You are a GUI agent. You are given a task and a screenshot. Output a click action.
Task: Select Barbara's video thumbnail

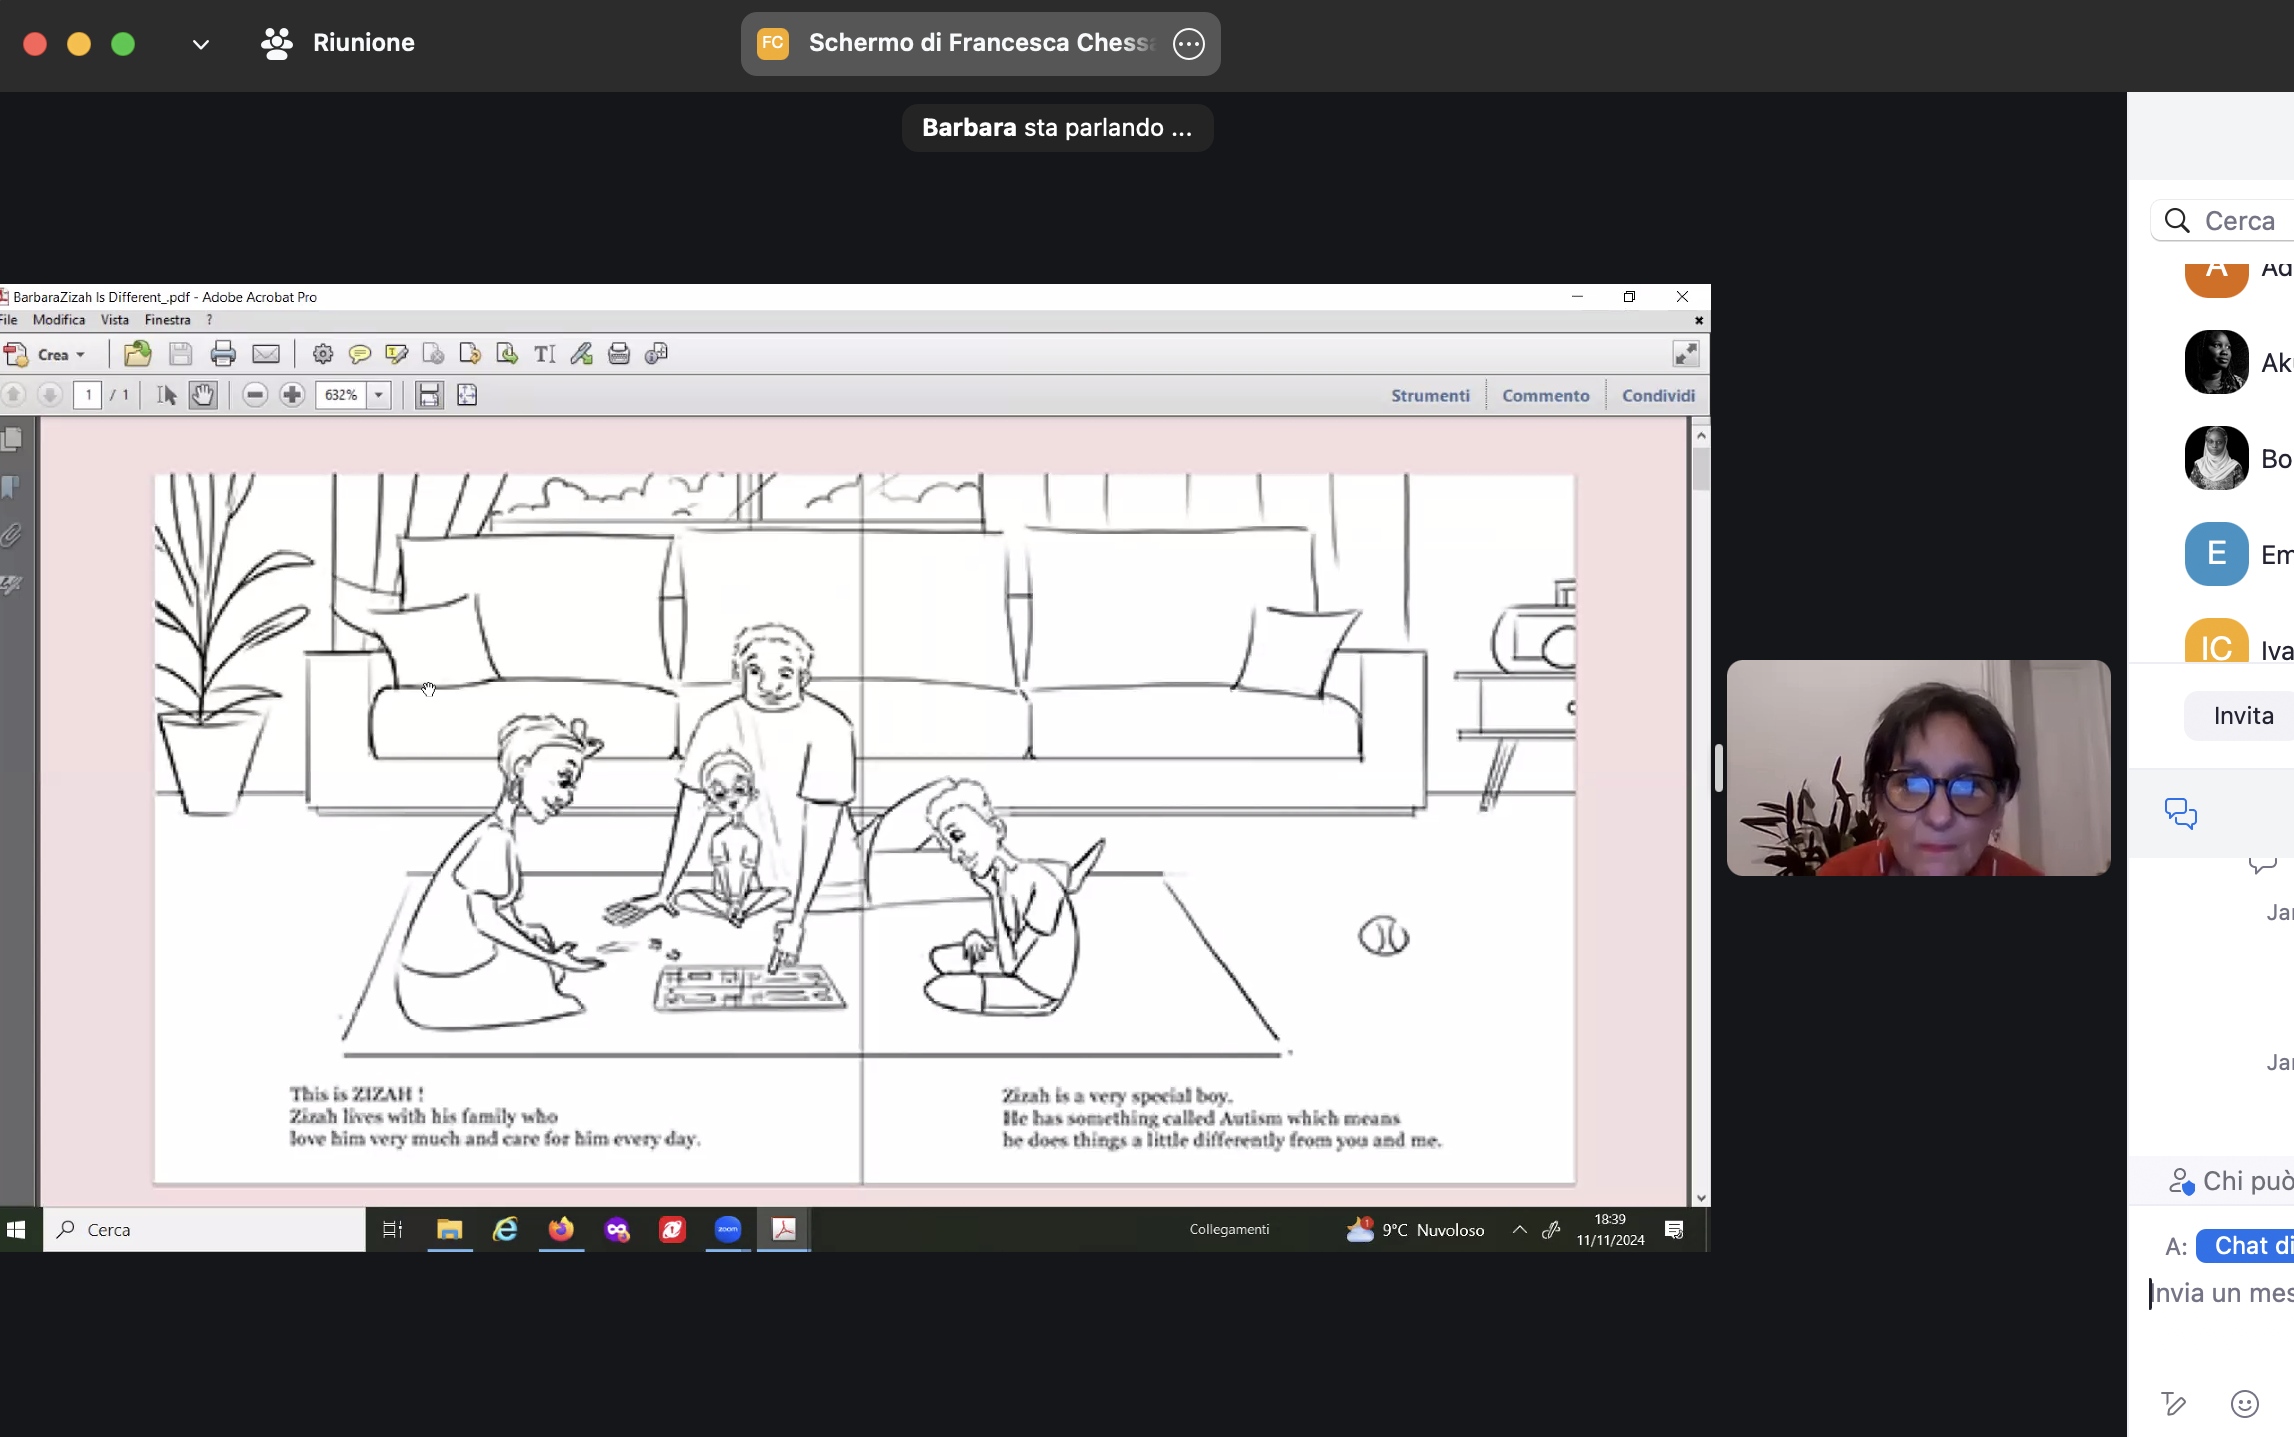tap(1918, 768)
